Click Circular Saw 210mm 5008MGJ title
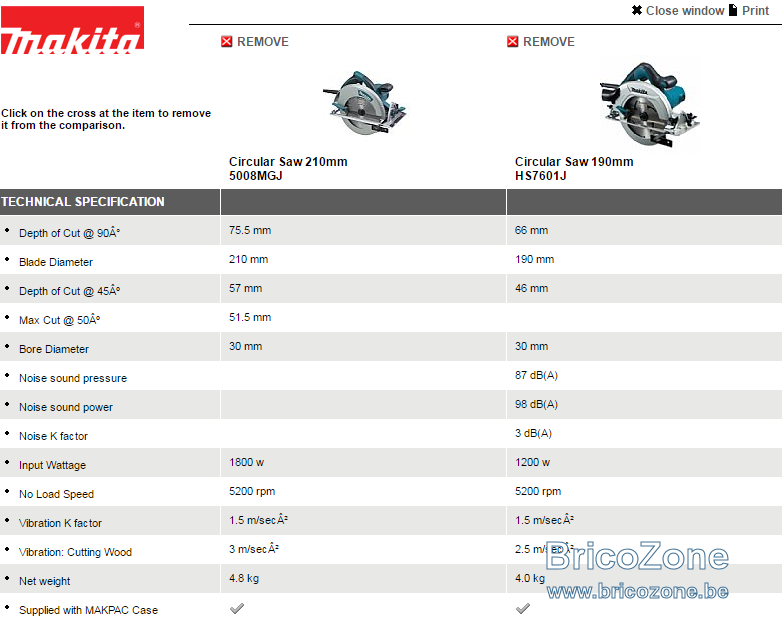The image size is (782, 635). [288, 169]
